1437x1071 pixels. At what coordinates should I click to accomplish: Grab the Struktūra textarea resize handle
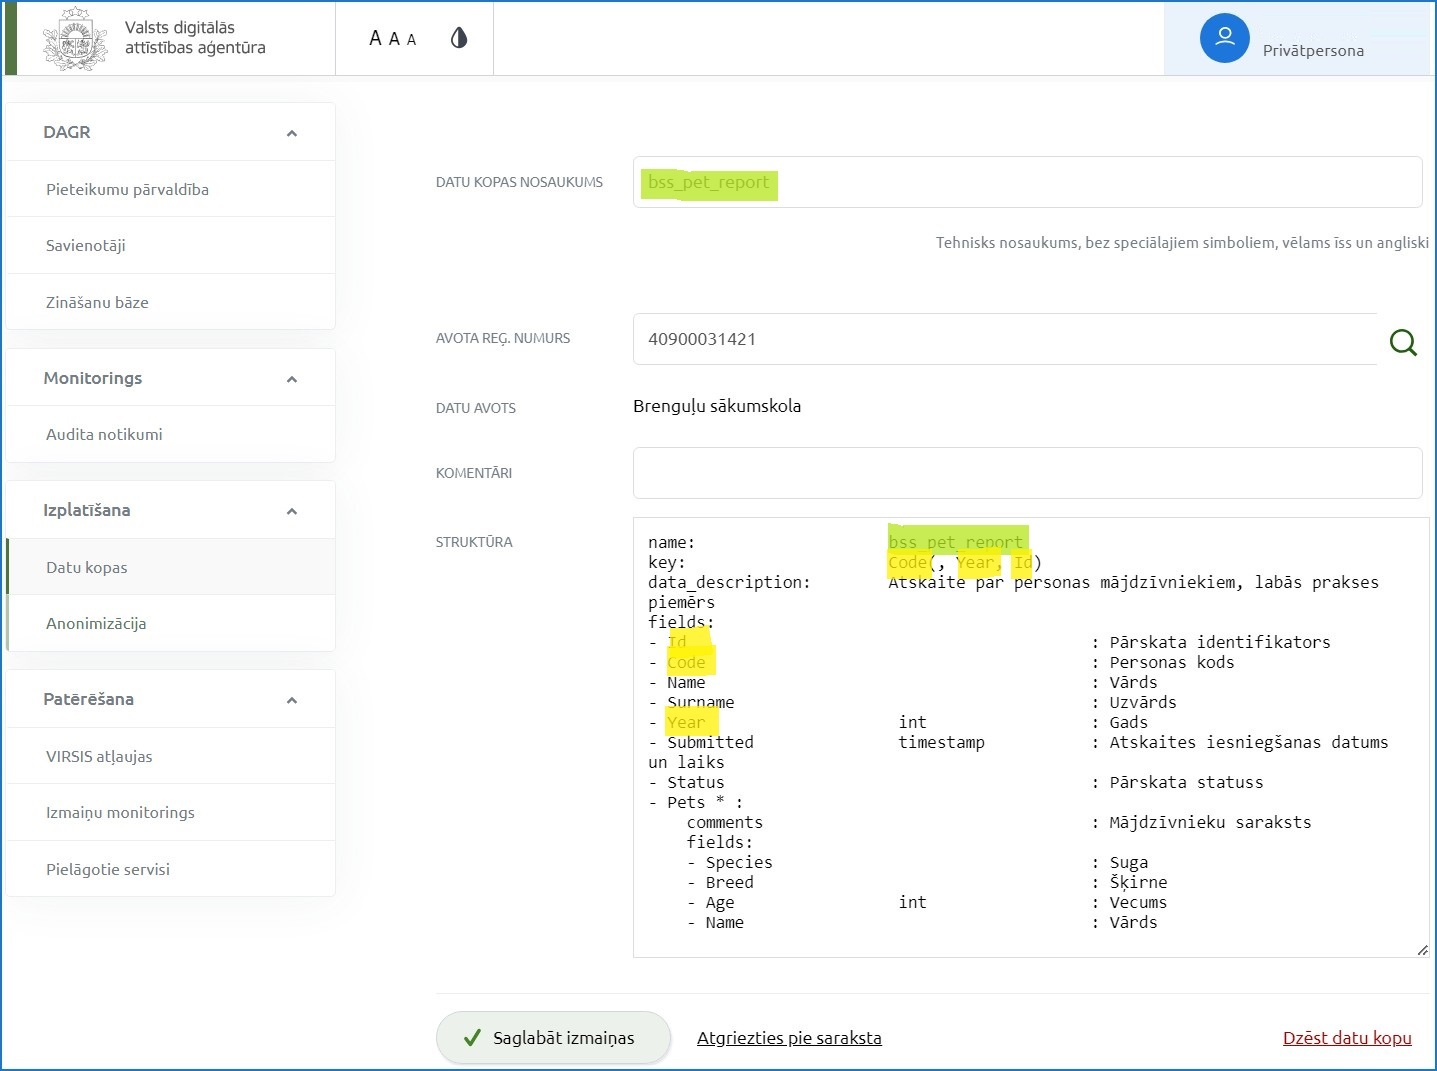click(1422, 950)
